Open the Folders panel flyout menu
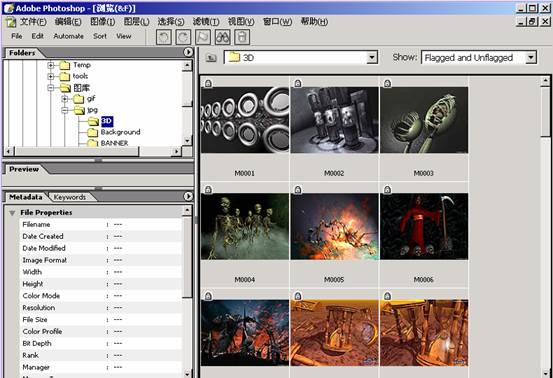 coord(188,52)
